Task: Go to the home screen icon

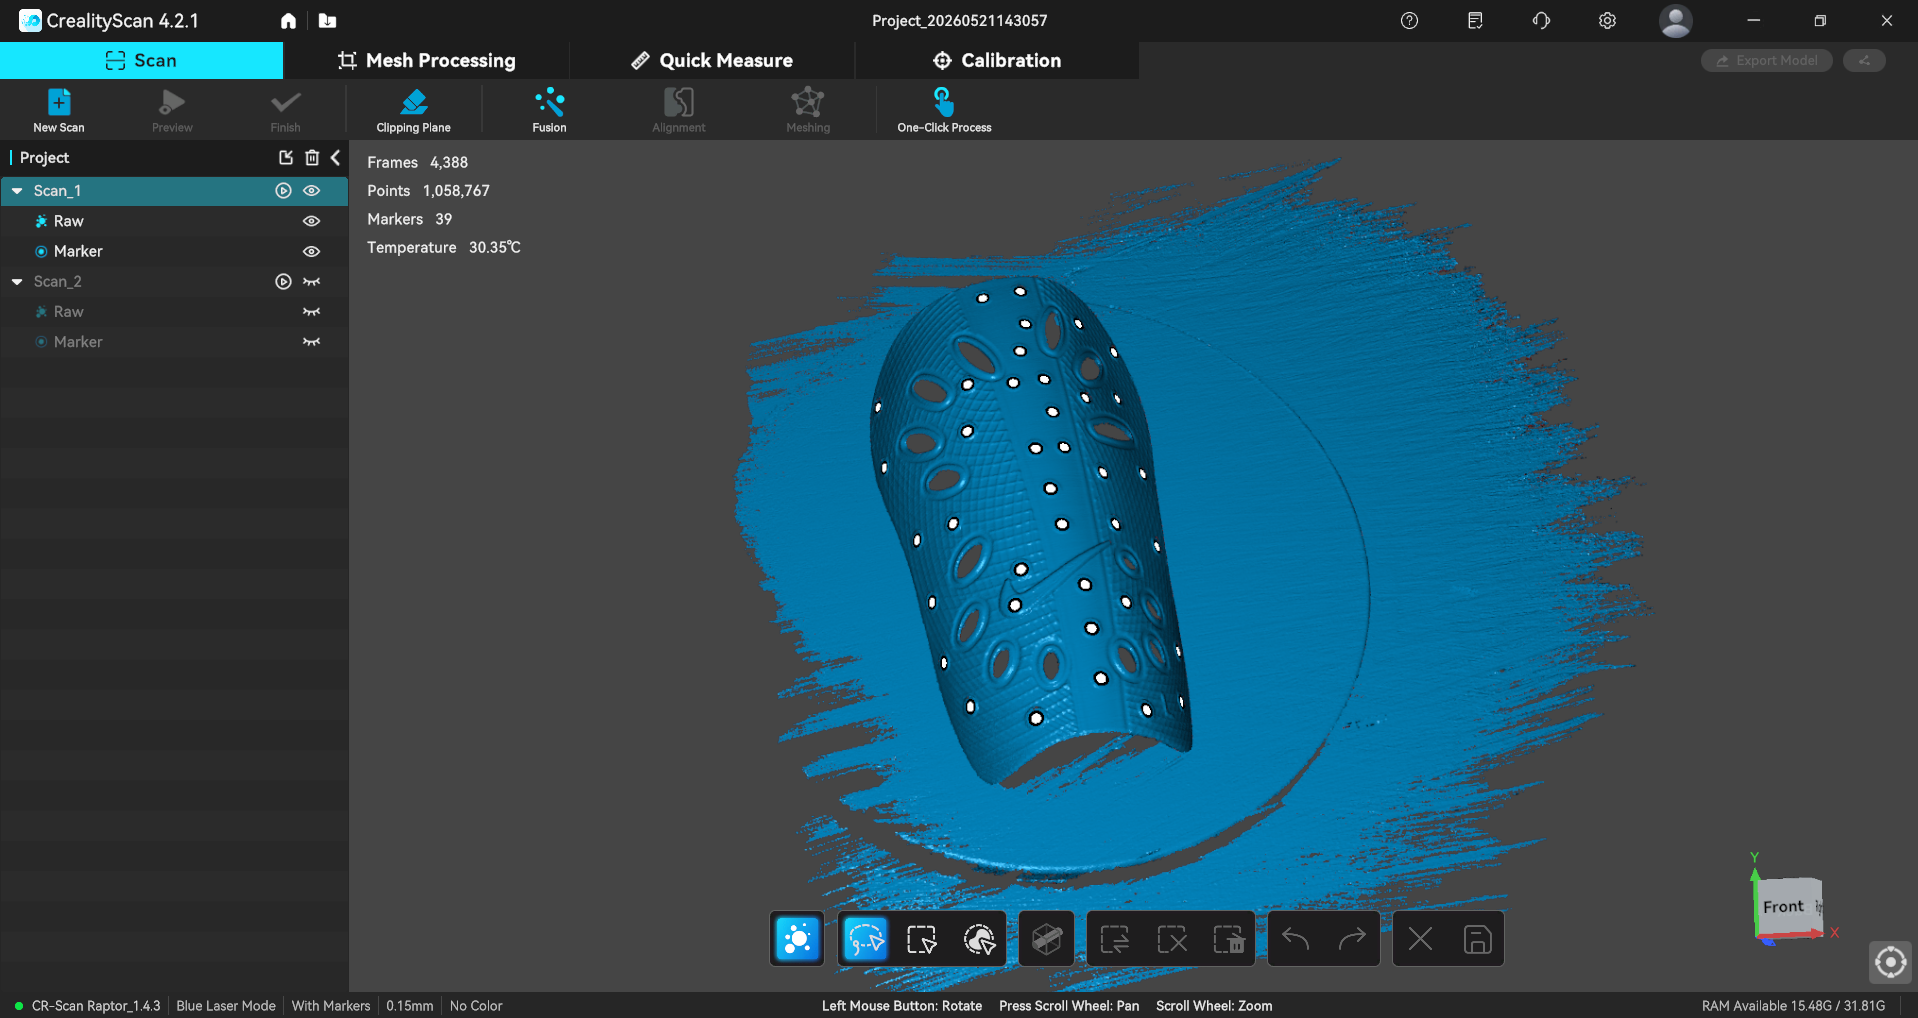Action: click(x=288, y=20)
